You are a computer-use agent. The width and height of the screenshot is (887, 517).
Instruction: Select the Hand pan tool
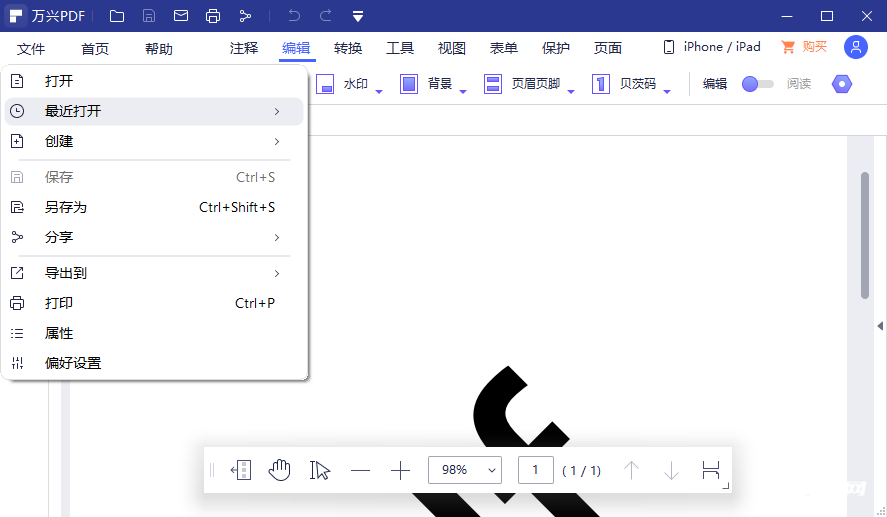click(279, 470)
